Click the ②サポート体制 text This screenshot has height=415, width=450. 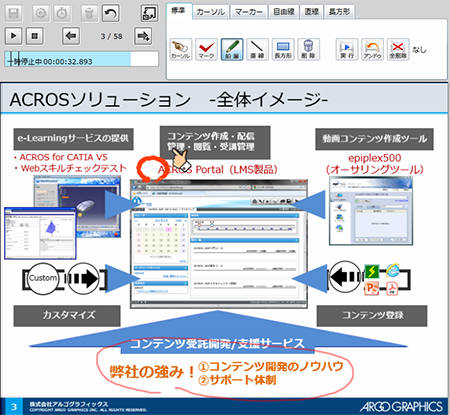pyautogui.click(x=237, y=380)
